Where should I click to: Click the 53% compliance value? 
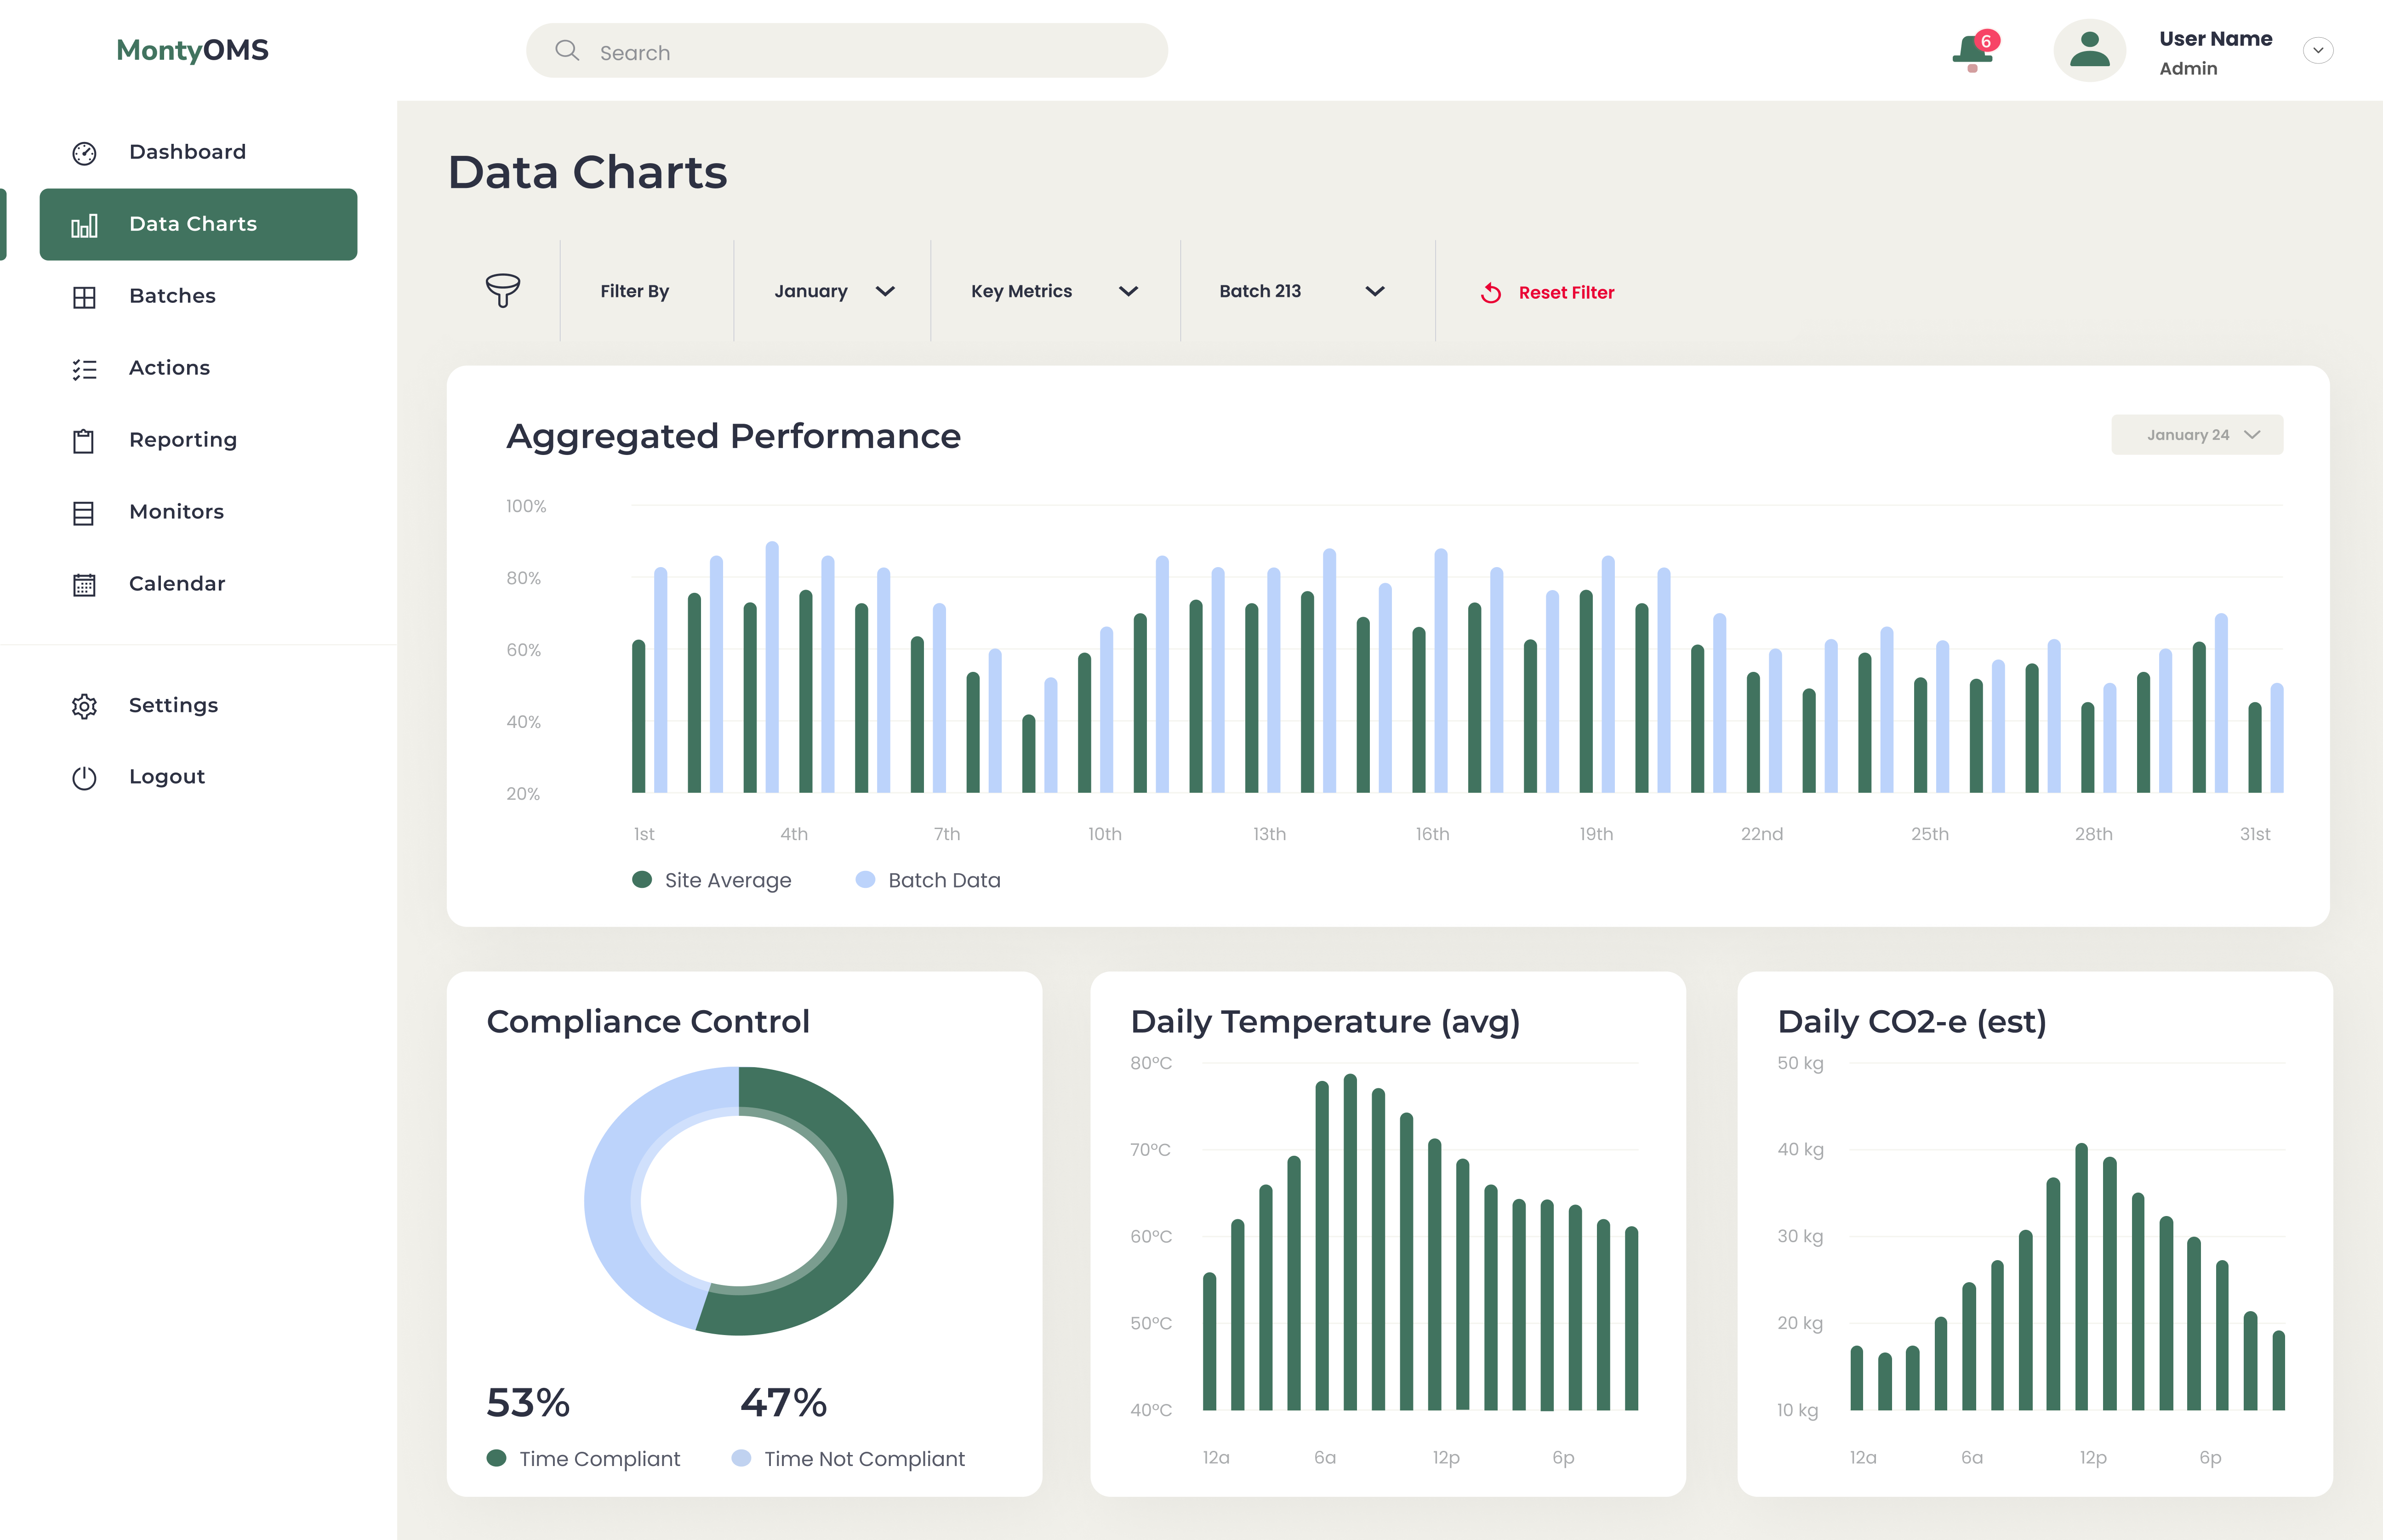(528, 1403)
